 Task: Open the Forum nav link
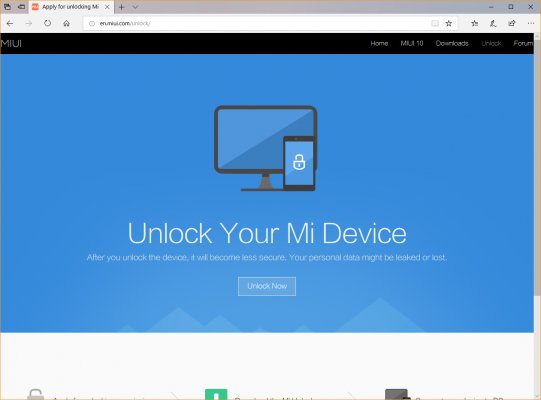point(523,43)
